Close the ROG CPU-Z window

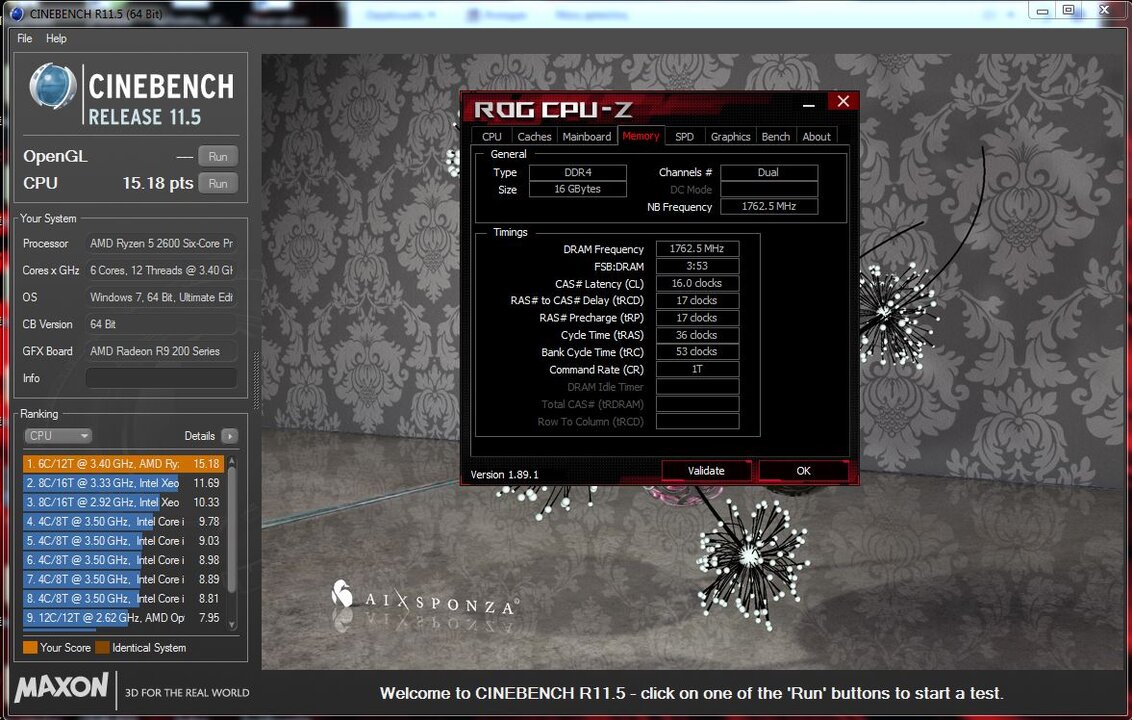pyautogui.click(x=843, y=101)
